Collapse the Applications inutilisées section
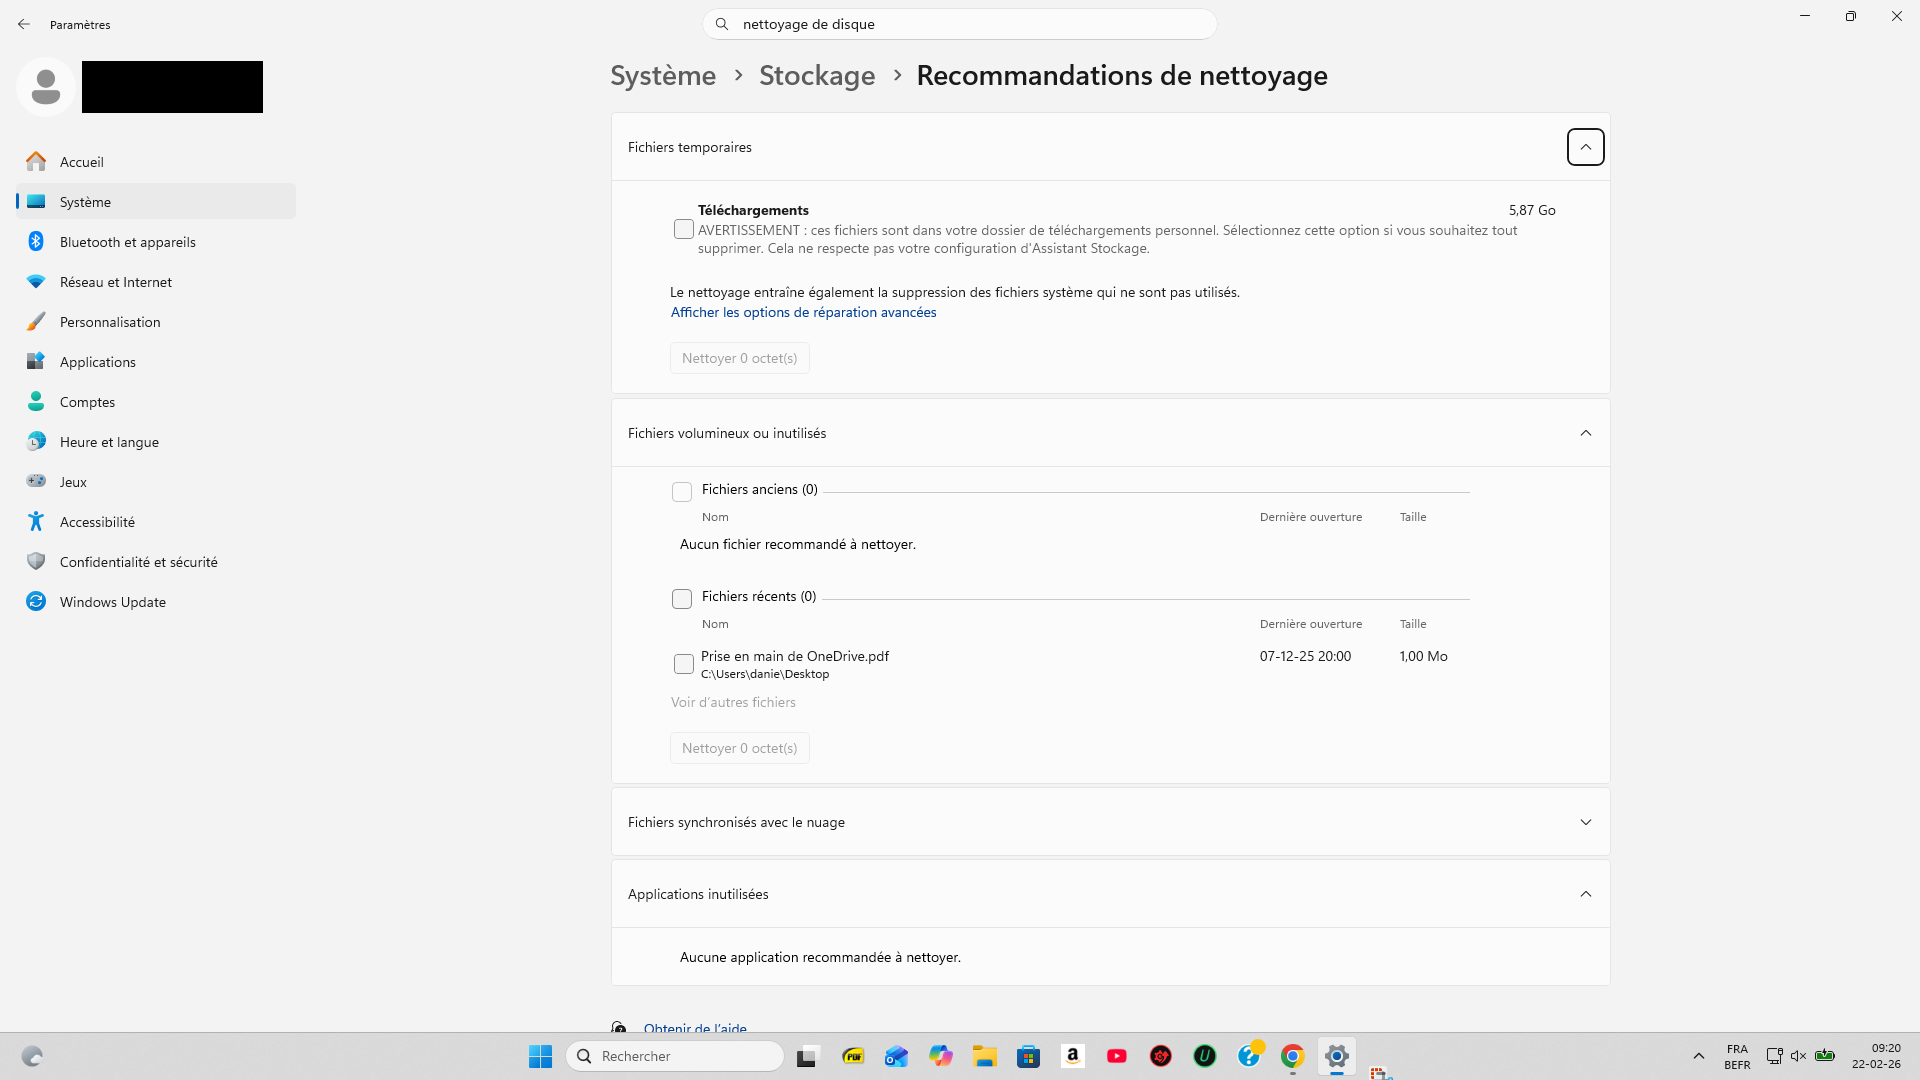 coord(1585,894)
